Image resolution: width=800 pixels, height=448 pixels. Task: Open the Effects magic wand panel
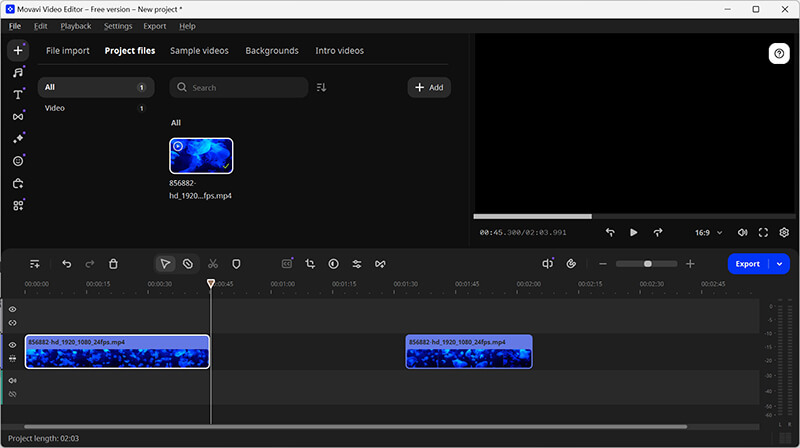(18, 139)
